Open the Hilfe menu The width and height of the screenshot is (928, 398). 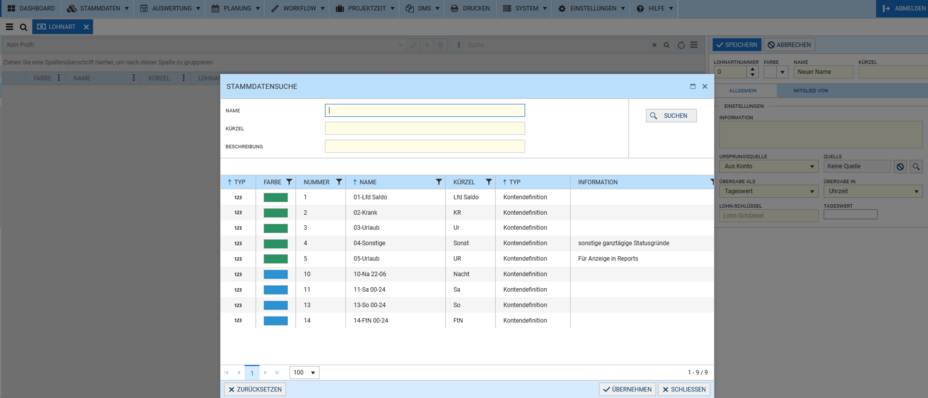(654, 9)
